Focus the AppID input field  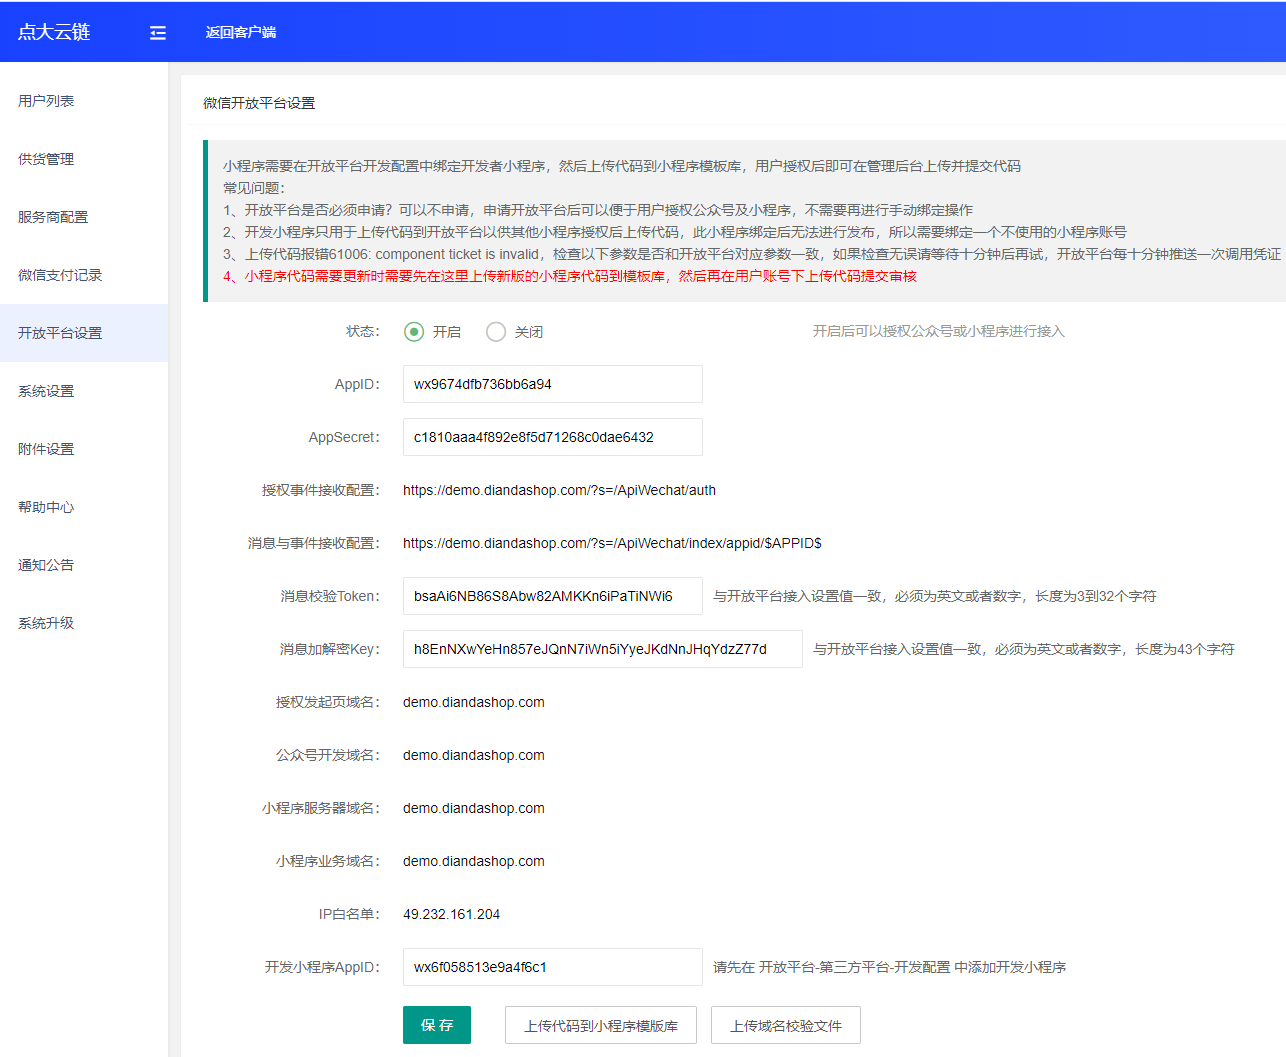click(553, 384)
